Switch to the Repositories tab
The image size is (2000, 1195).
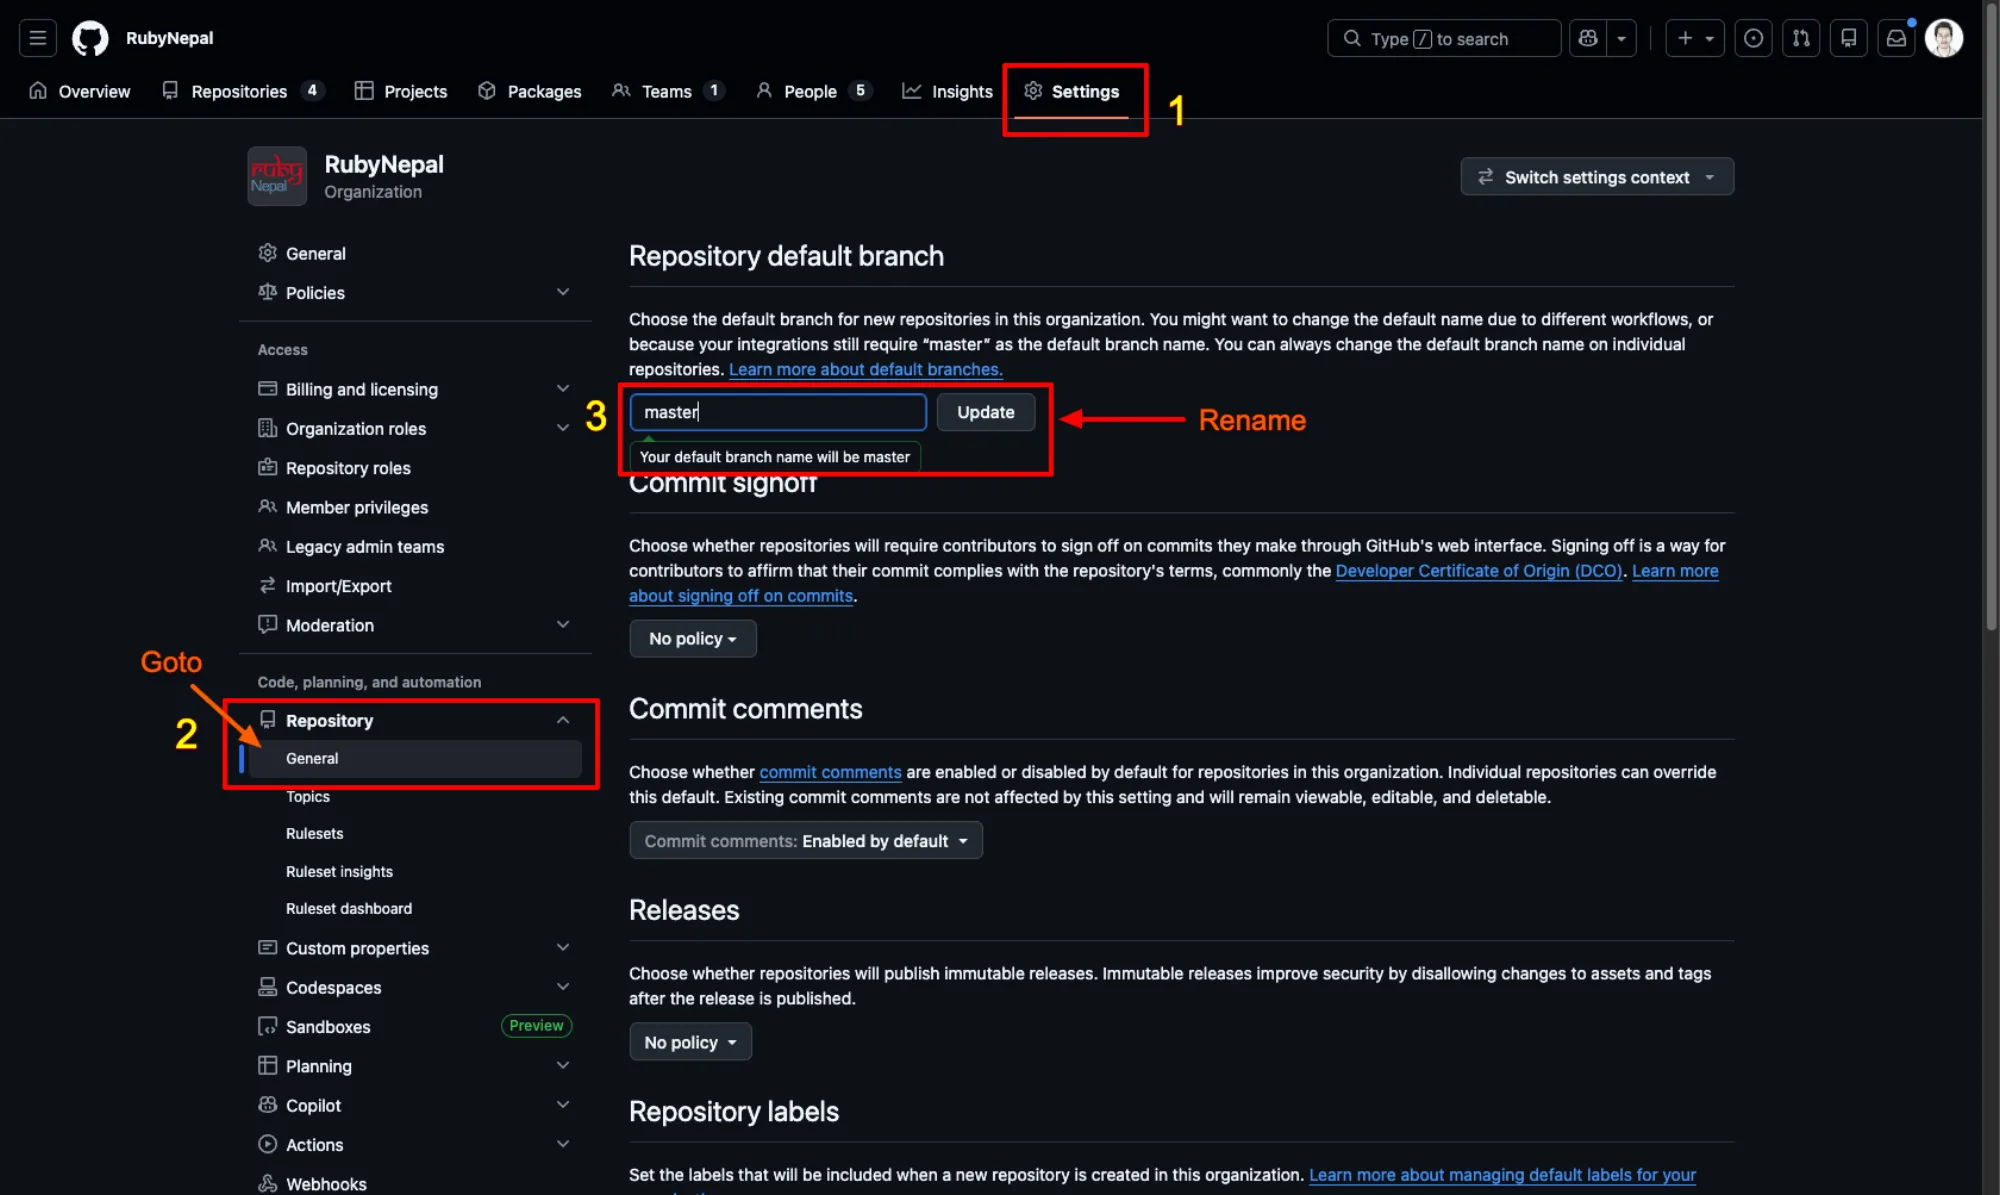(x=243, y=91)
